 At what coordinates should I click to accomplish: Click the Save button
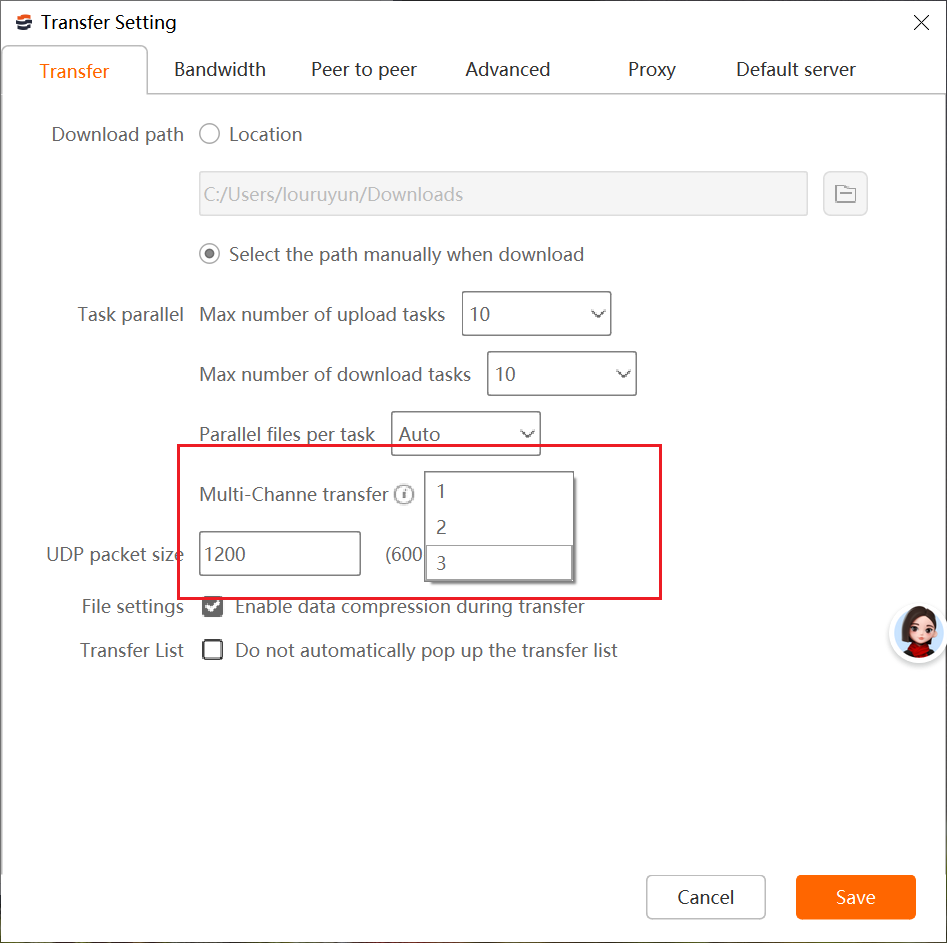[x=855, y=897]
